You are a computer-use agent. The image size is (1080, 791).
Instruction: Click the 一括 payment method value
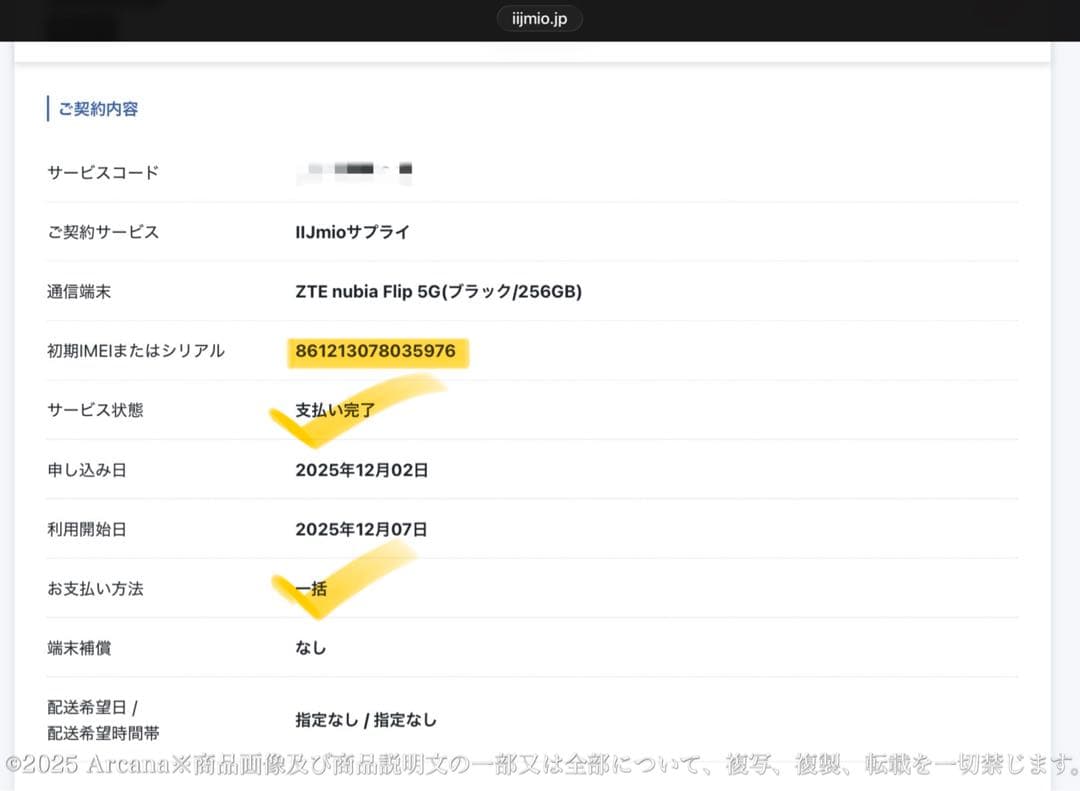point(312,588)
